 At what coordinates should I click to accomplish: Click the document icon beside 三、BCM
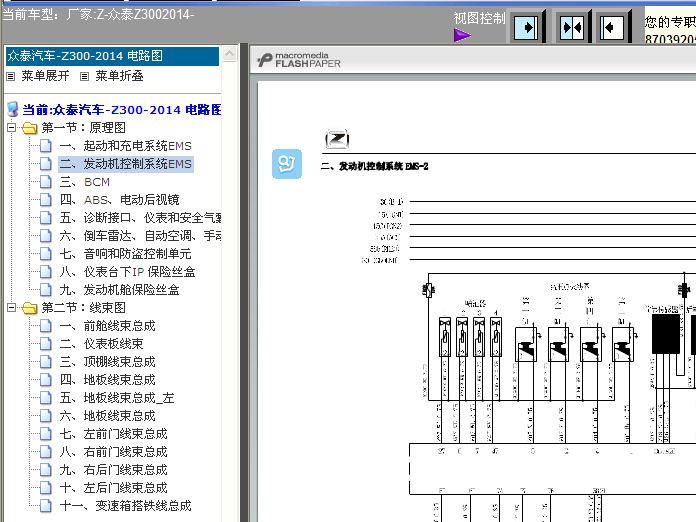point(46,182)
